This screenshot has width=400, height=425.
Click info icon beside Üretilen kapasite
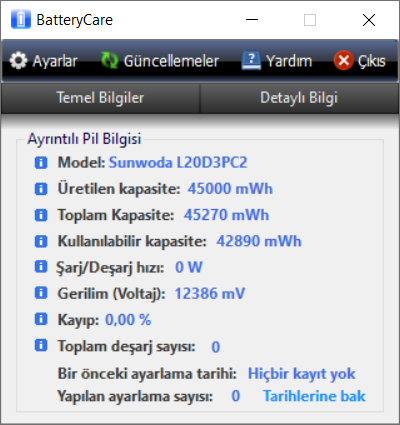tap(41, 189)
